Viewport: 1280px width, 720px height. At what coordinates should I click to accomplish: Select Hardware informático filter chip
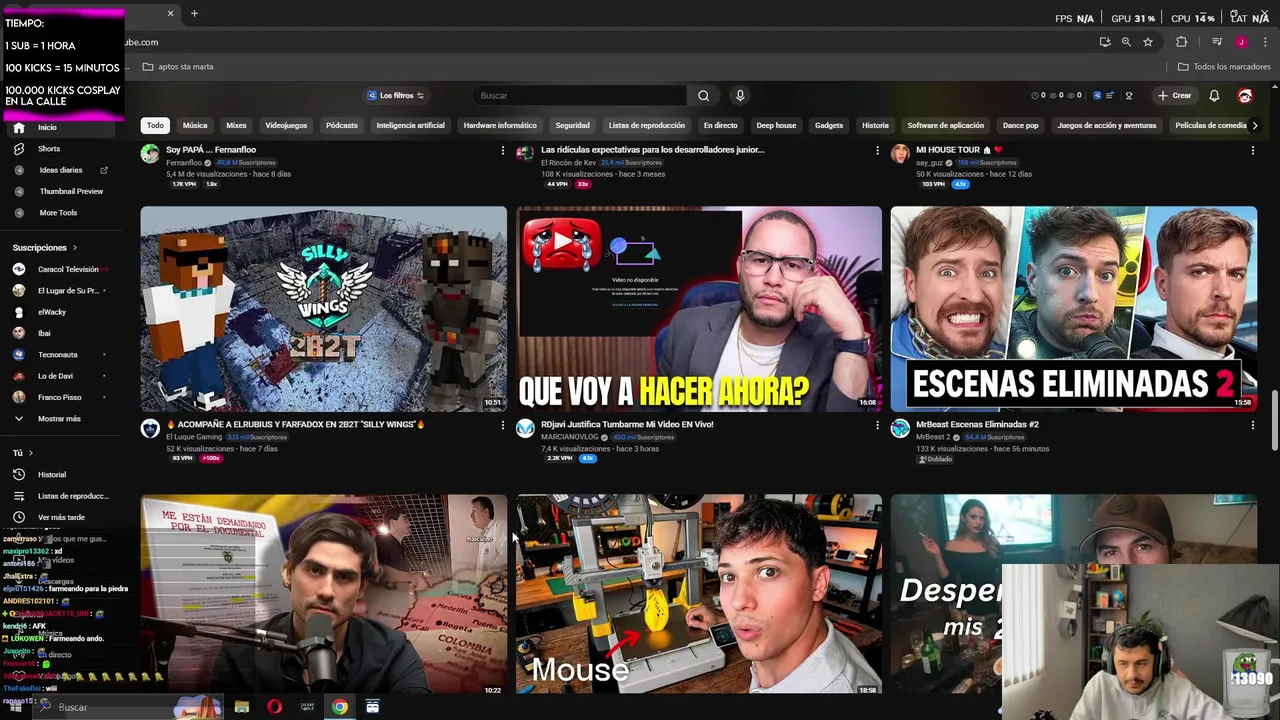coord(500,126)
